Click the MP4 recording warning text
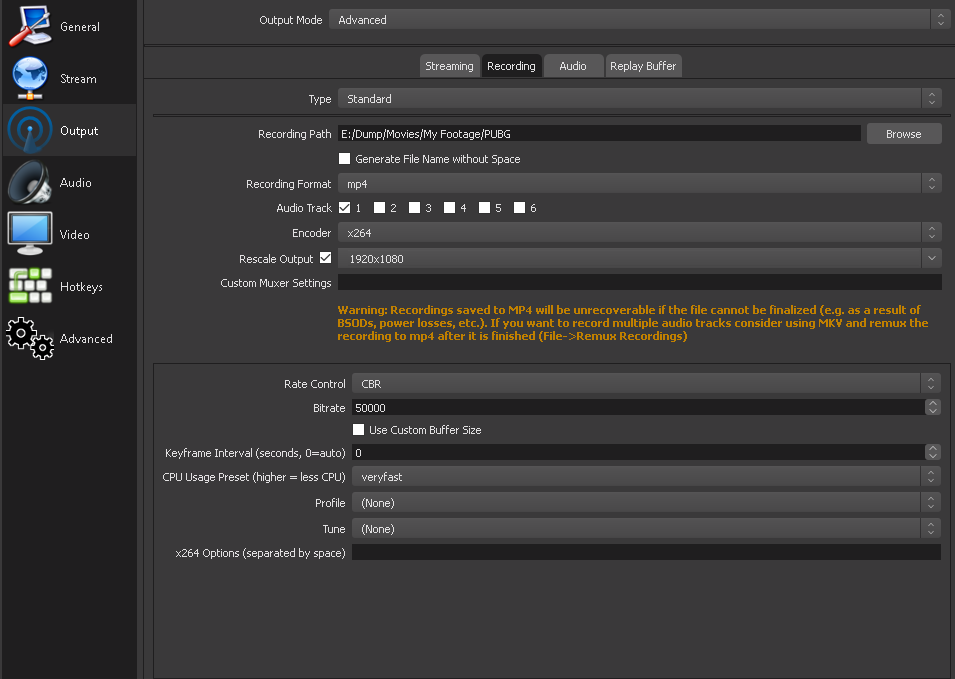Screen dimensions: 955x679 point(633,323)
